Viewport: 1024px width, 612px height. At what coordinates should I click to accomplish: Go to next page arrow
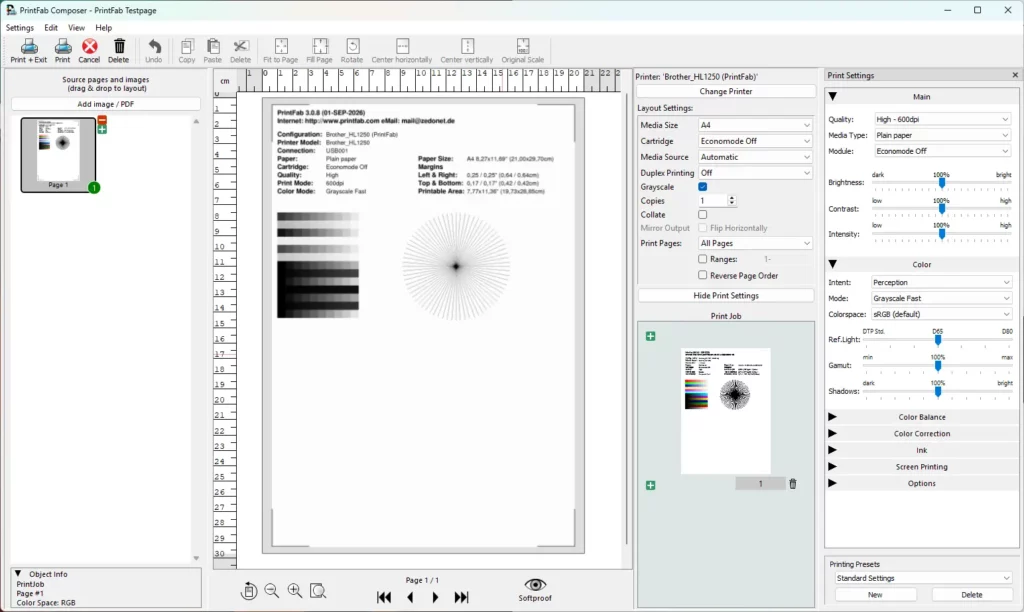click(x=435, y=597)
